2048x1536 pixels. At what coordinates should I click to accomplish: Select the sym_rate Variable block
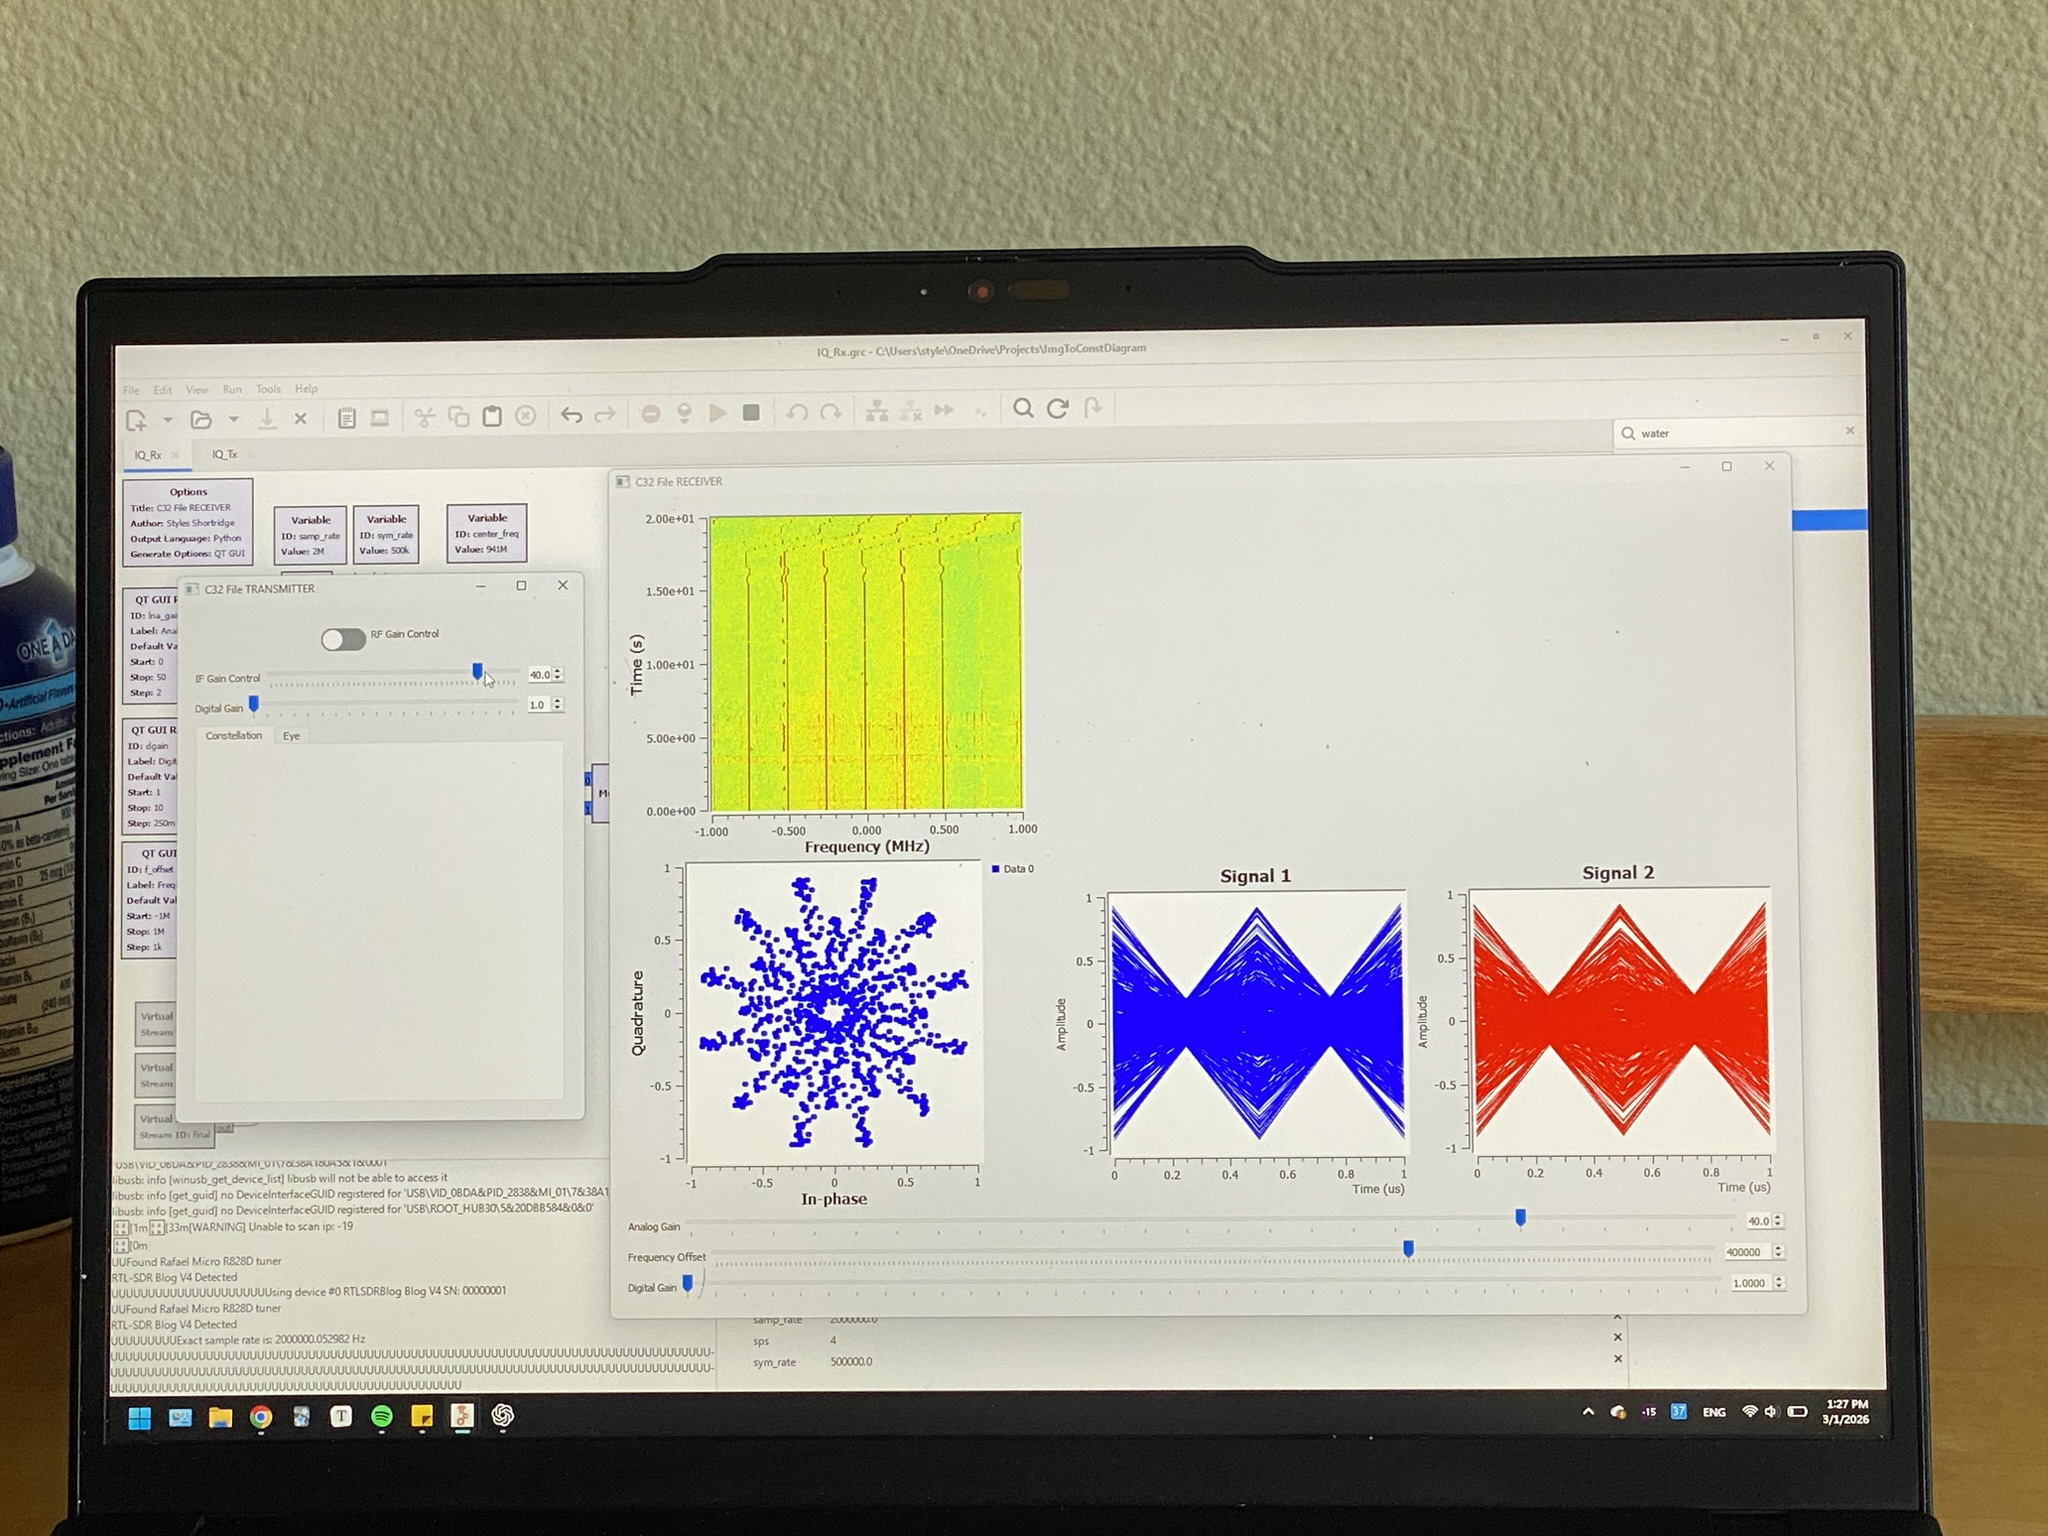(386, 534)
